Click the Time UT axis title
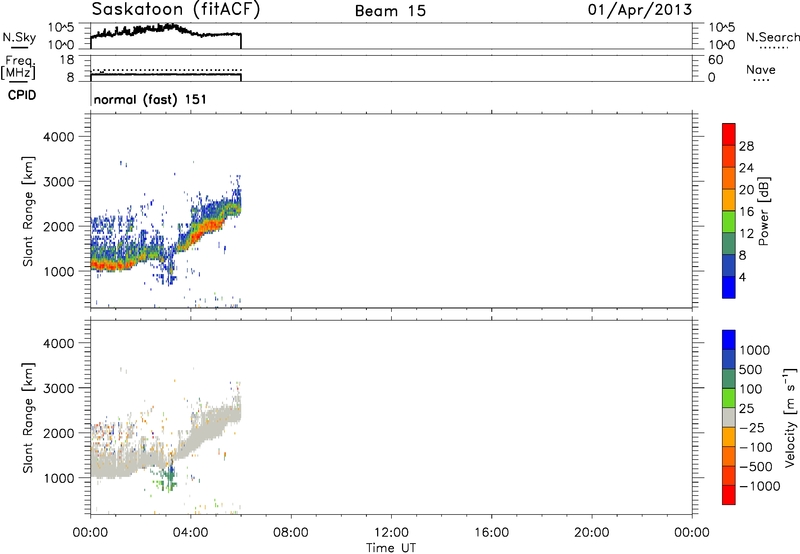Viewport: 800px width, 554px height. coord(391,548)
